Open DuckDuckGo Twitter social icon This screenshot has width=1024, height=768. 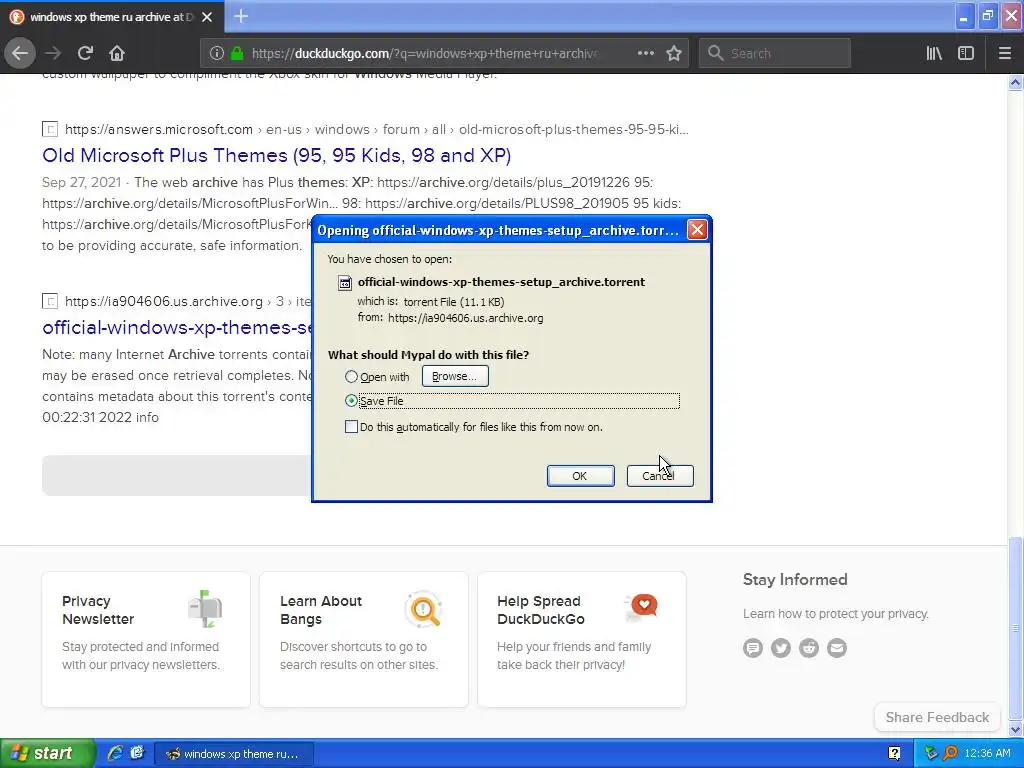[x=780, y=648]
